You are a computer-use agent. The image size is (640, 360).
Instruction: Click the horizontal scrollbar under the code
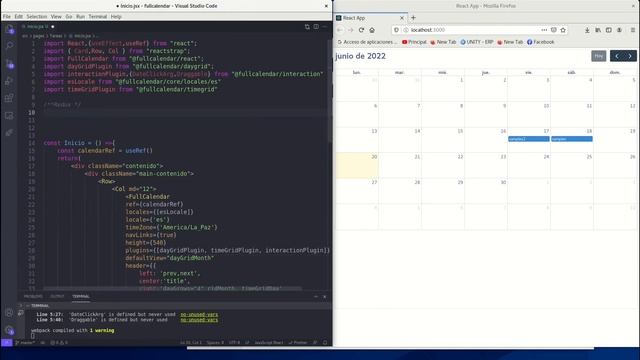coord(173,288)
